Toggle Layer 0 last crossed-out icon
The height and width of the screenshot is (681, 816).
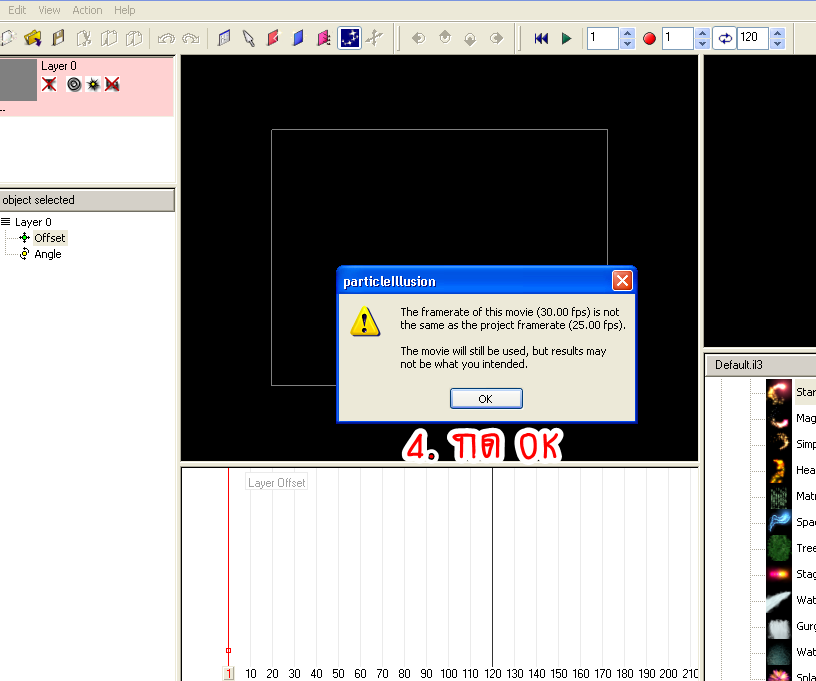(112, 84)
